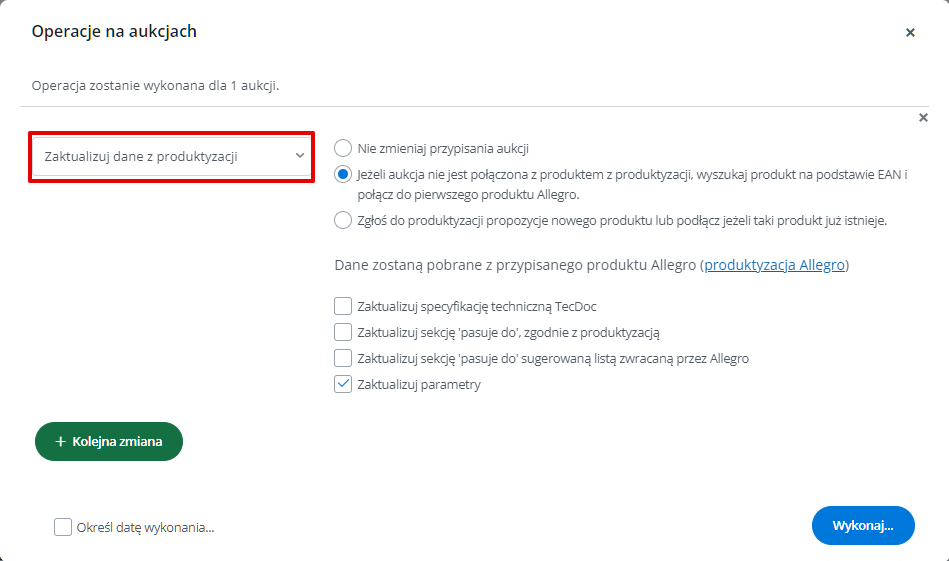Select radio for searching product by EAN

(x=343, y=174)
